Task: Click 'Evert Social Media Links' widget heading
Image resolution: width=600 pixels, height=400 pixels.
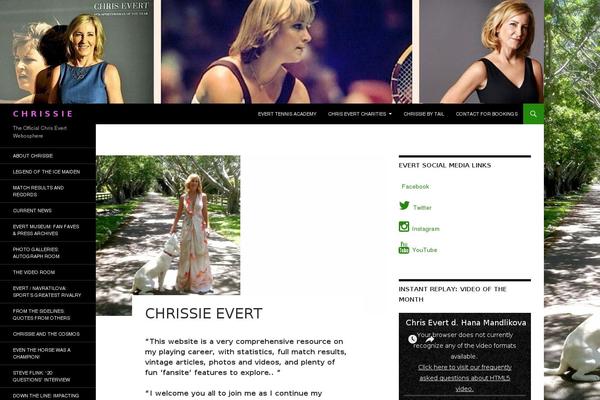Action: coord(445,165)
